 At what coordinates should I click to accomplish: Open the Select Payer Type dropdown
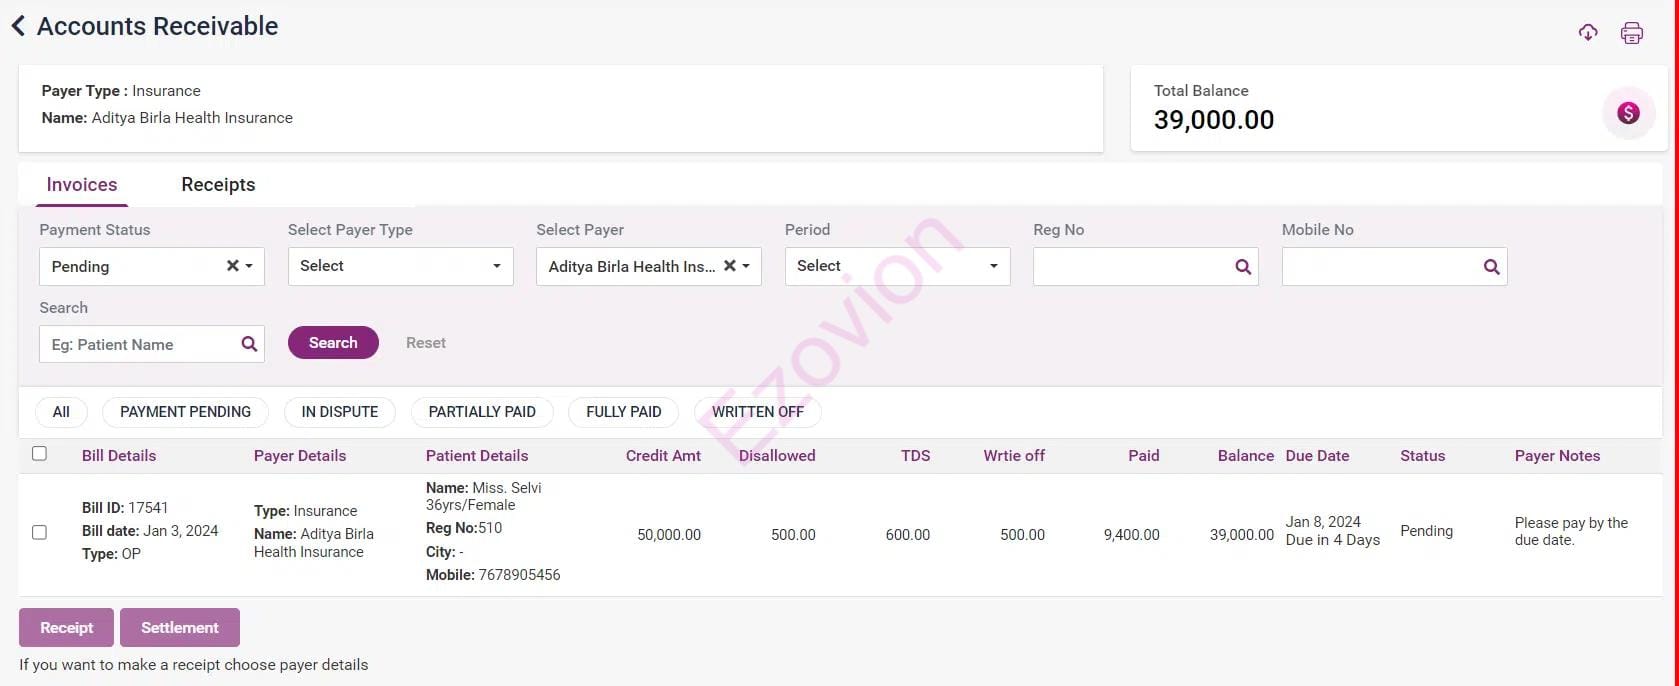tap(400, 267)
